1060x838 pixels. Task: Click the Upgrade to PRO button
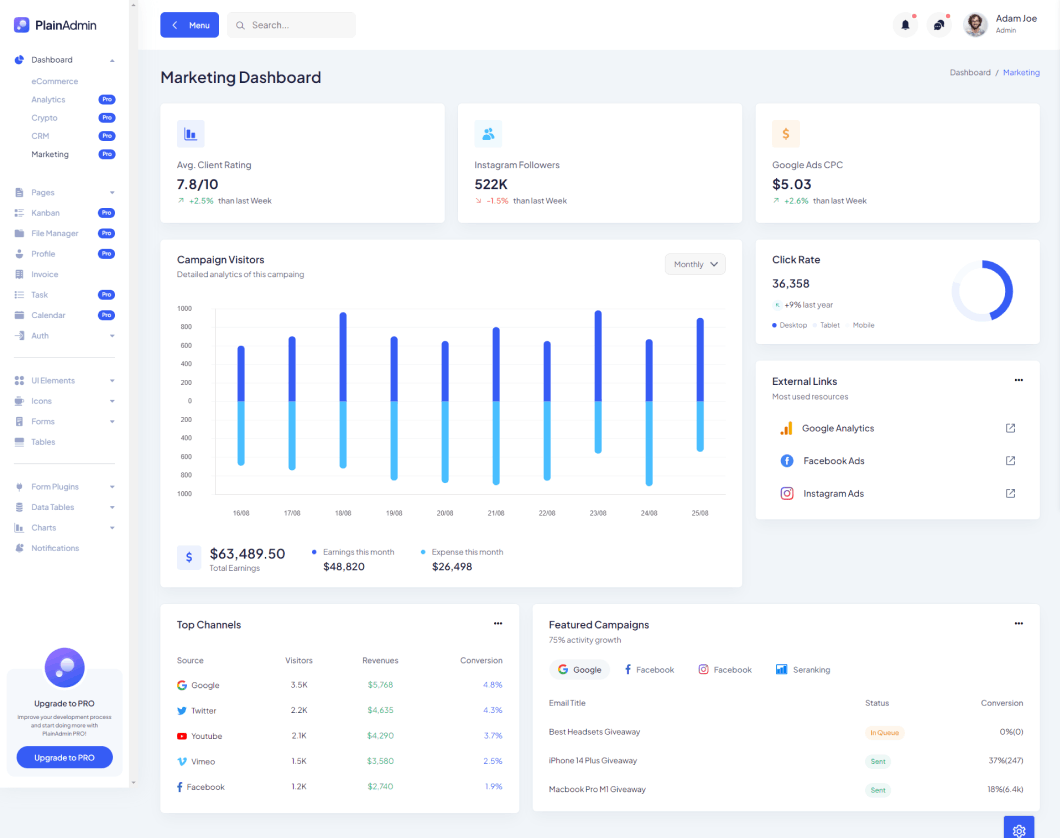[64, 757]
